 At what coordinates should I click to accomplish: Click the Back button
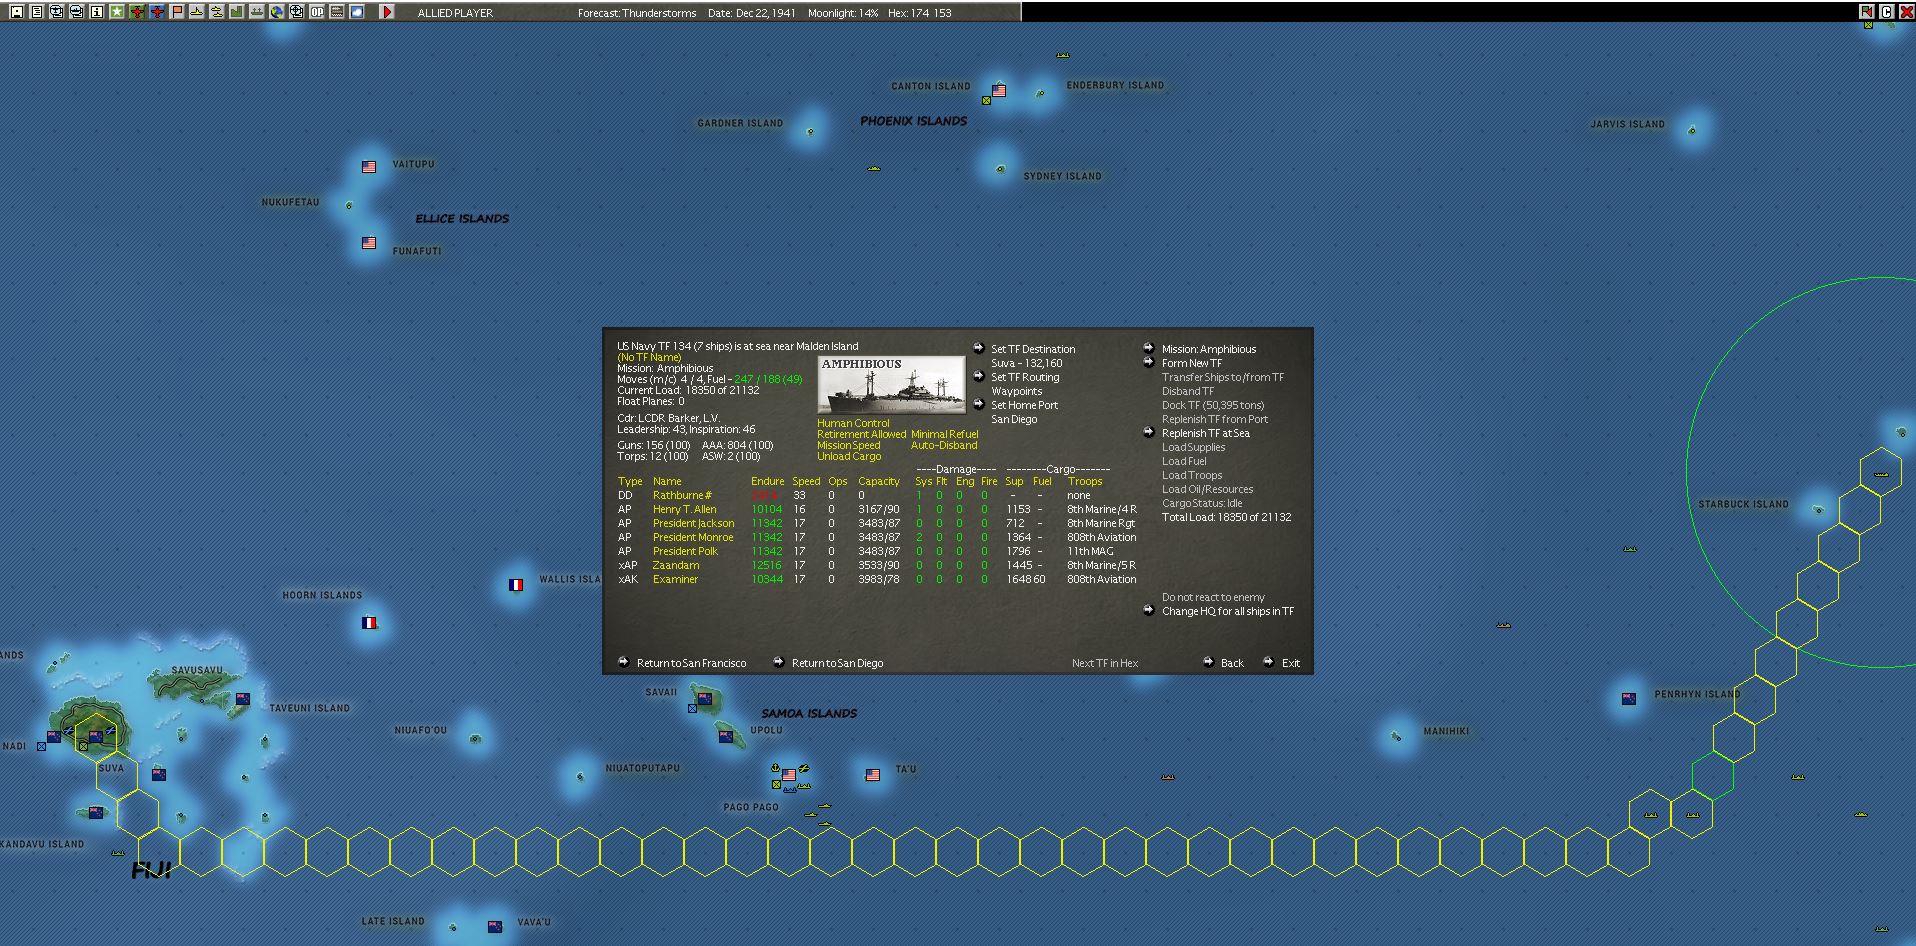[x=1232, y=663]
